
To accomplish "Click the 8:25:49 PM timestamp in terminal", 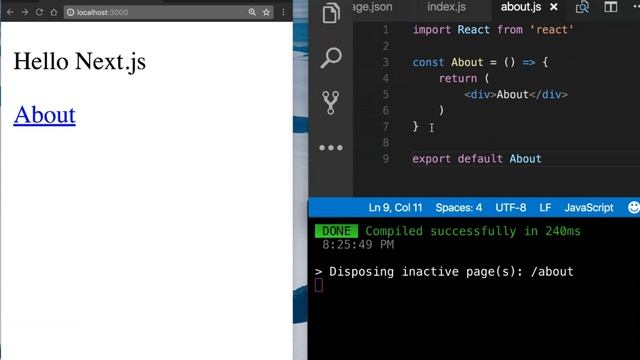I will [x=358, y=245].
